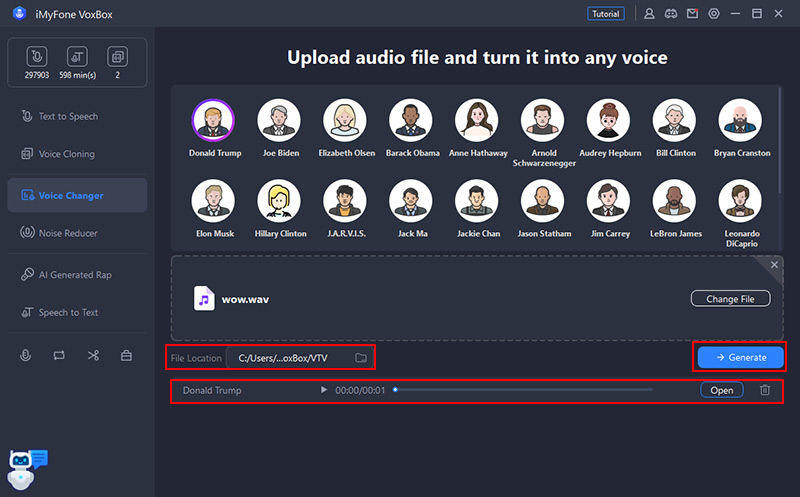Image resolution: width=800 pixels, height=497 pixels.
Task: Select the Bill Clinton voice avatar
Action: [x=674, y=120]
